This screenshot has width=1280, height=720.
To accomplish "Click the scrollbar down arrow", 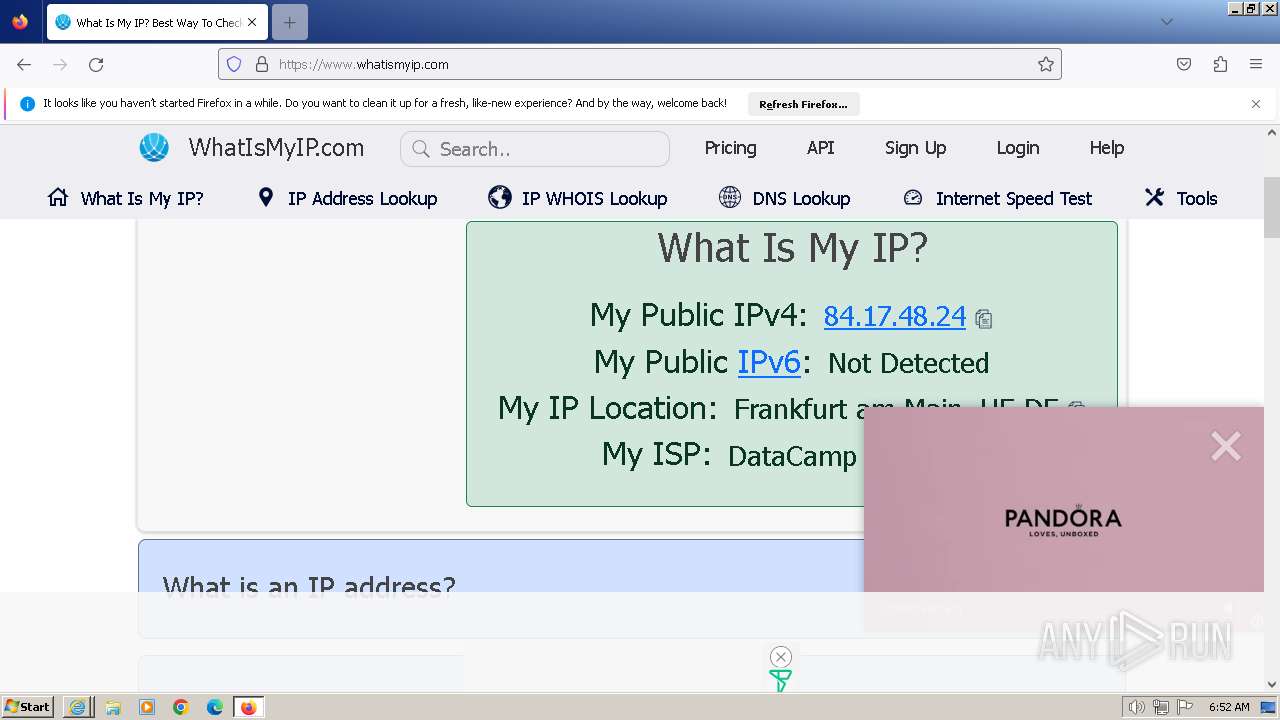I will 1272,684.
